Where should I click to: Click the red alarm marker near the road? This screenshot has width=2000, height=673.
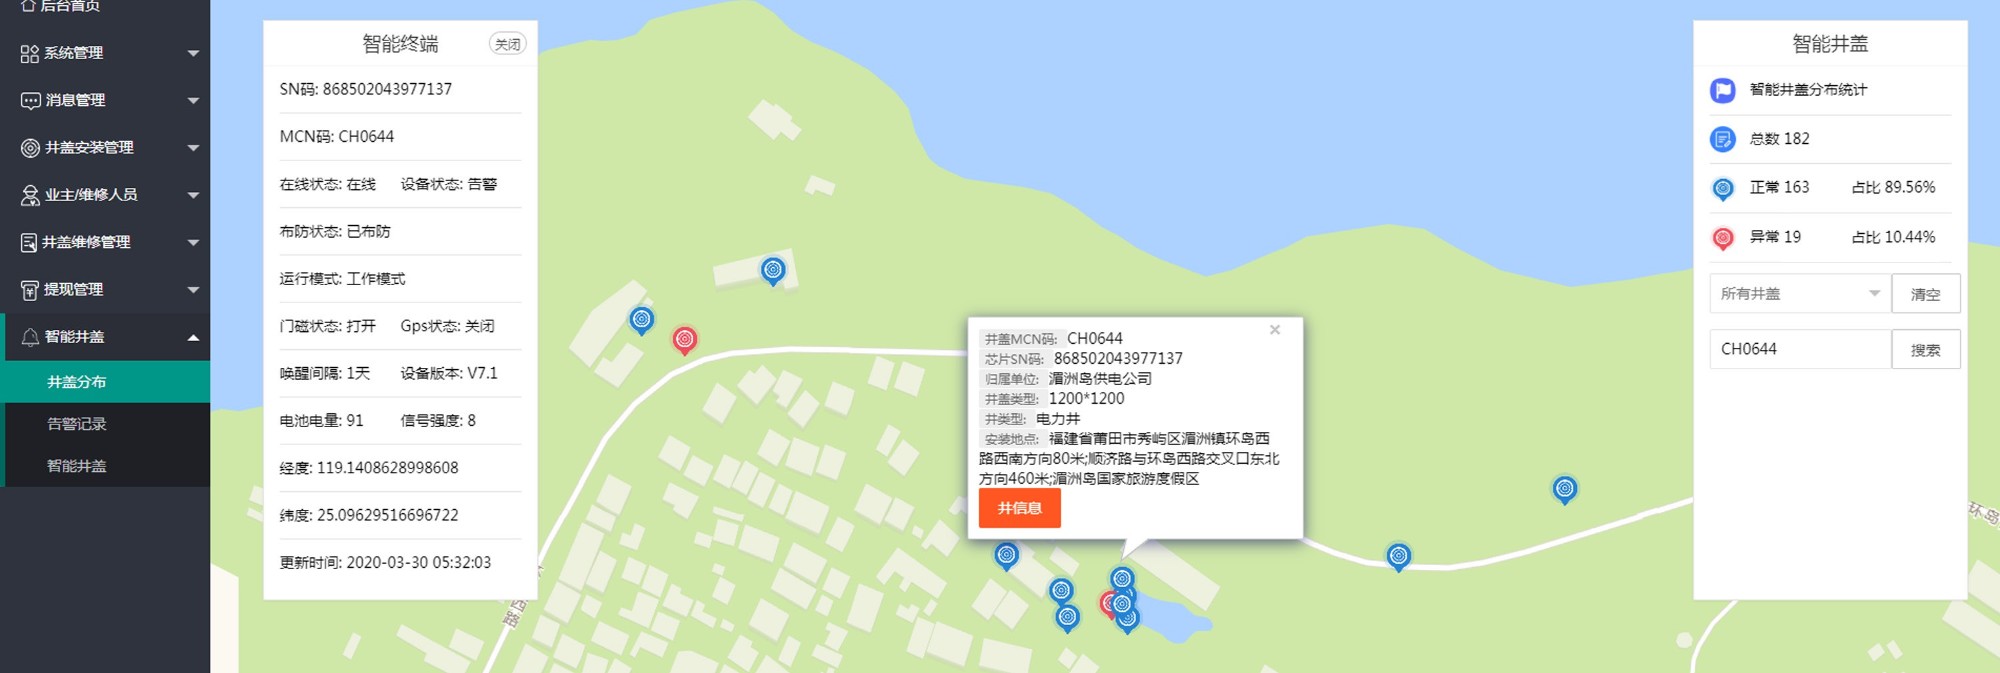point(684,340)
